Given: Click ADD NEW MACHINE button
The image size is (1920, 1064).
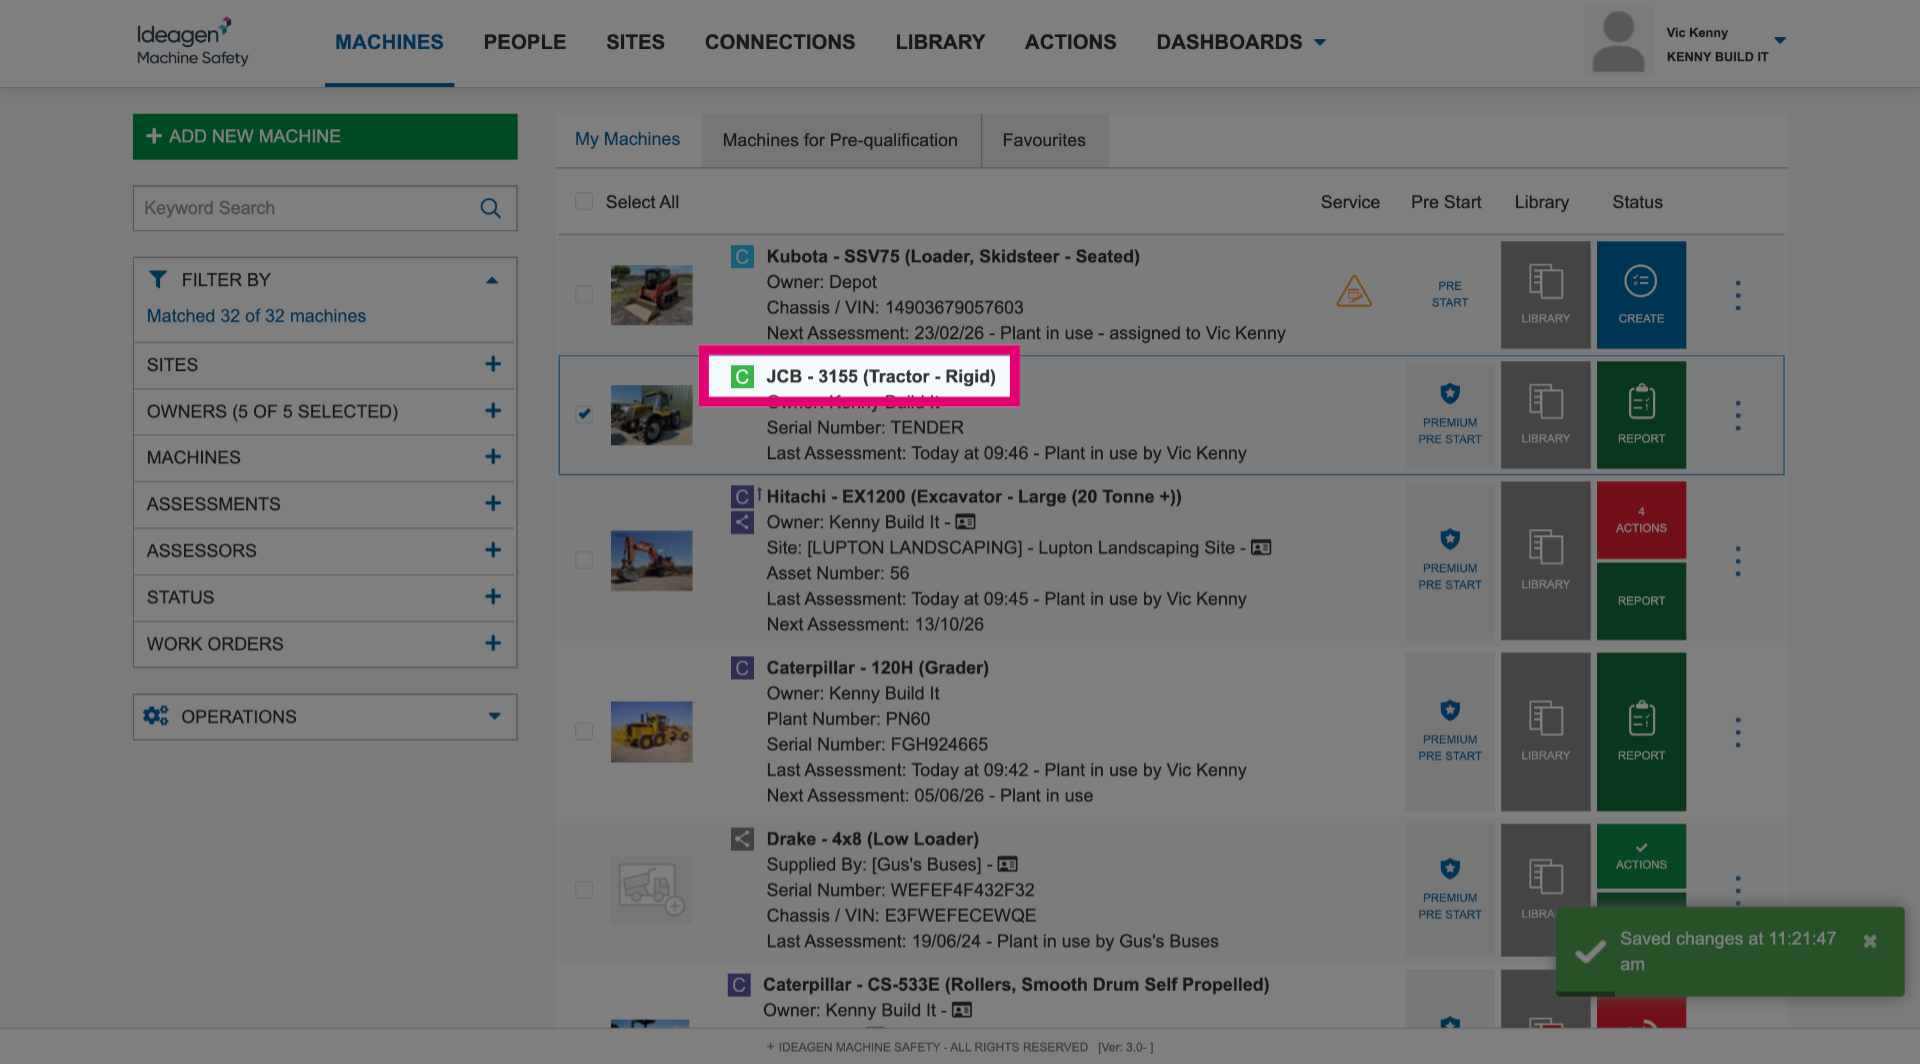Looking at the screenshot, I should tap(325, 136).
